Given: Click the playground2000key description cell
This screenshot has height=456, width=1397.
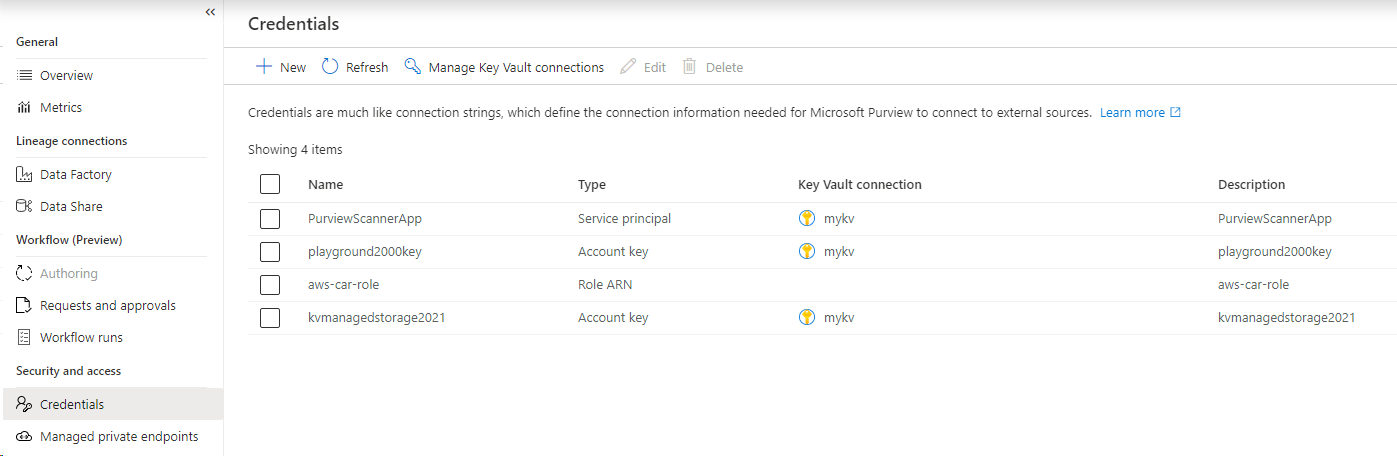Looking at the screenshot, I should [1275, 251].
